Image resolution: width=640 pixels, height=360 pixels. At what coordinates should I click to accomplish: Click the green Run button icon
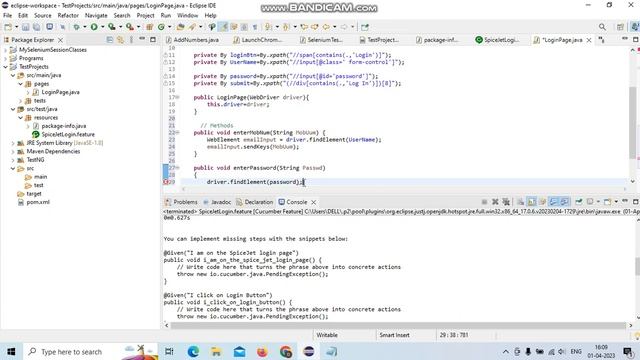pos(94,27)
